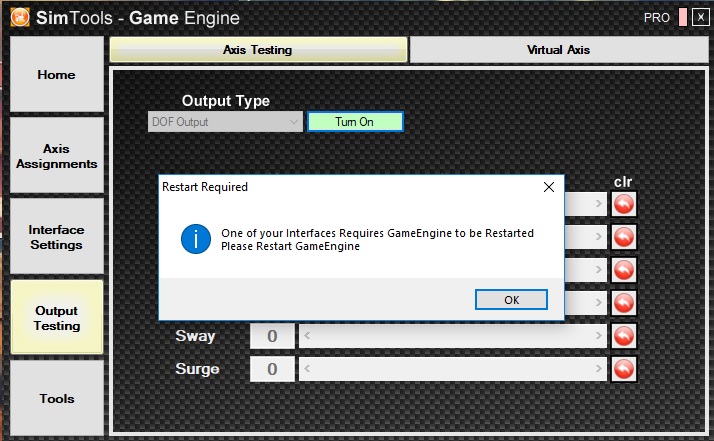
Task: Click the 'Restart Required' dialog title
Action: 205,187
